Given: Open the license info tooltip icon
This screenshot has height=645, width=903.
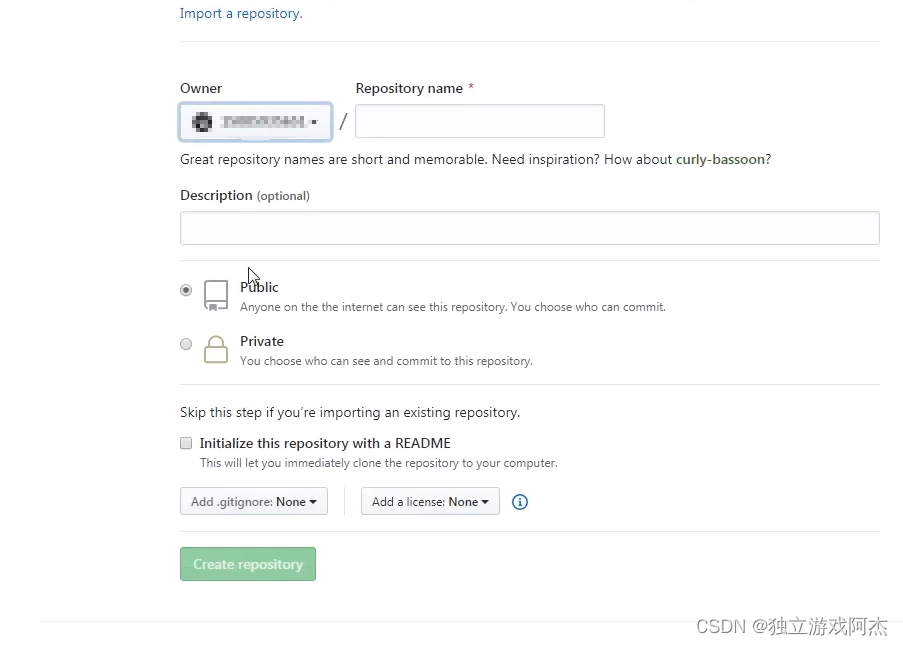Looking at the screenshot, I should (519, 502).
